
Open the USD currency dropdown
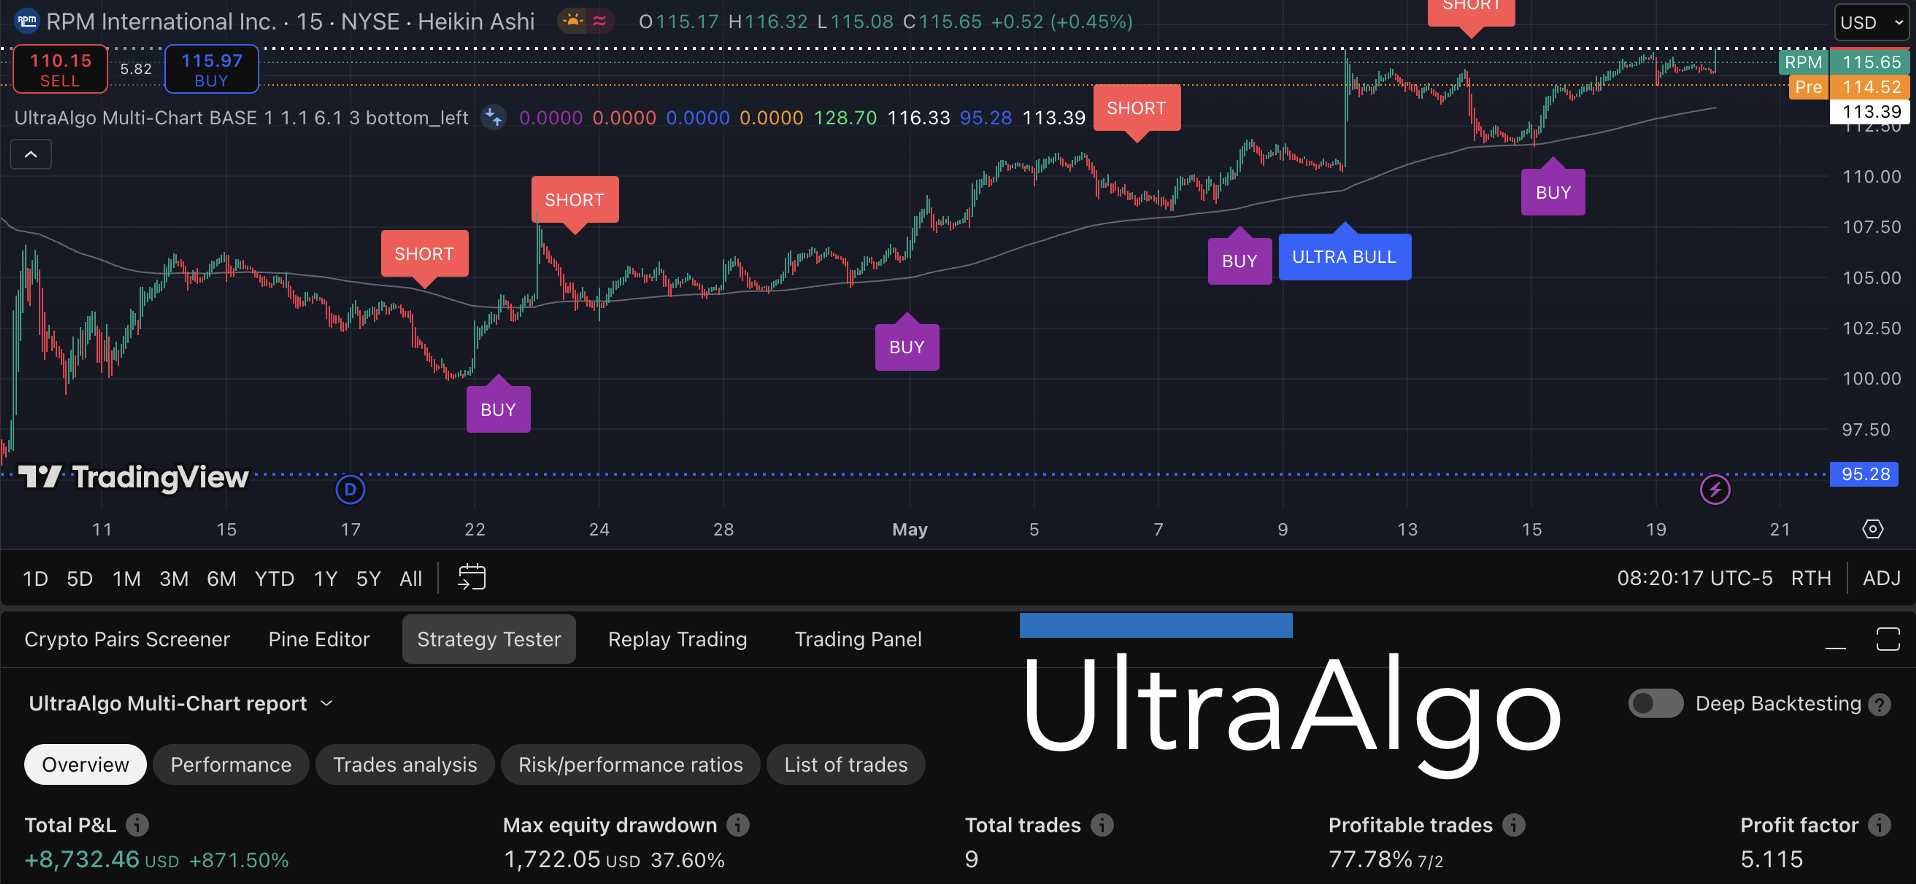coord(1872,22)
